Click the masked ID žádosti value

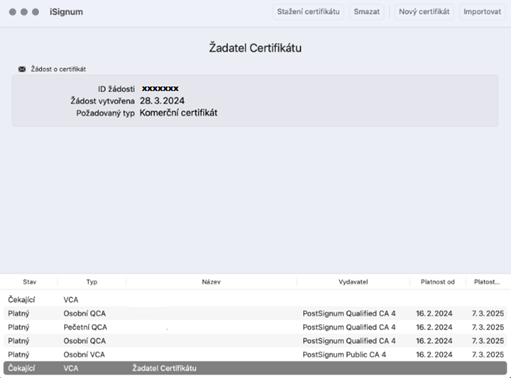[x=160, y=89]
